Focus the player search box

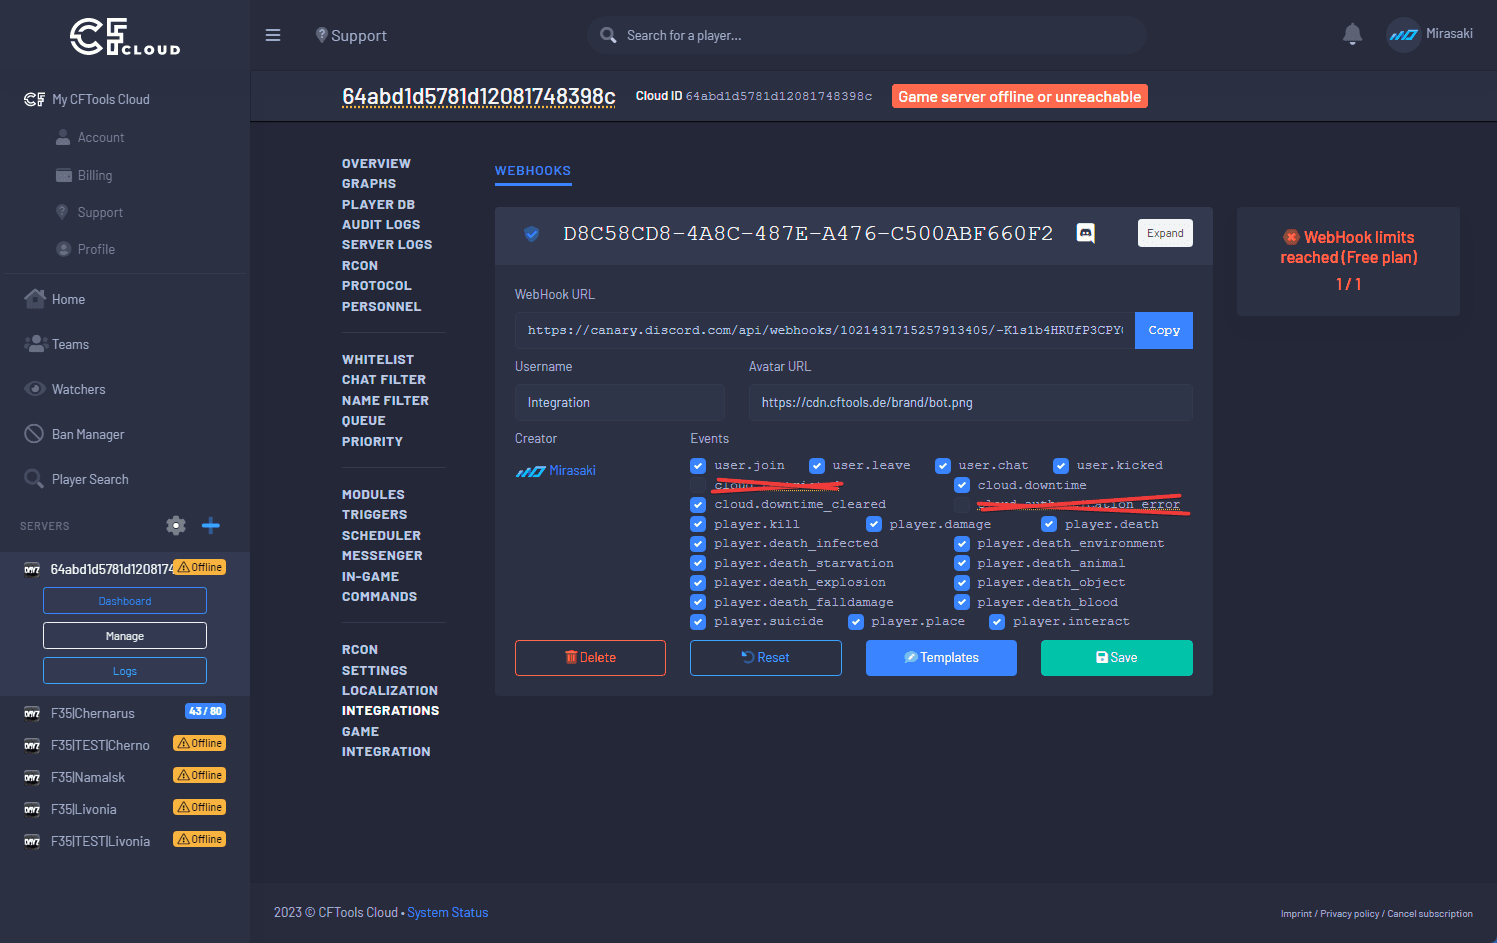click(867, 35)
